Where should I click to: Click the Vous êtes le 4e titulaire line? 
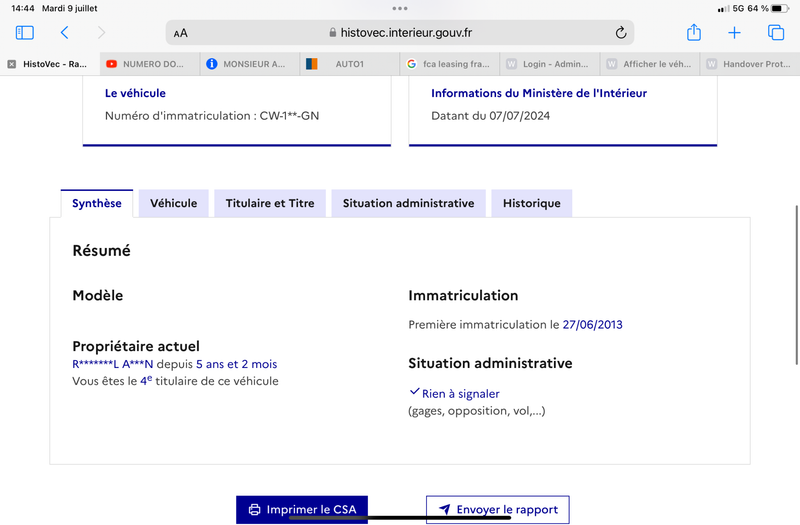click(x=175, y=381)
